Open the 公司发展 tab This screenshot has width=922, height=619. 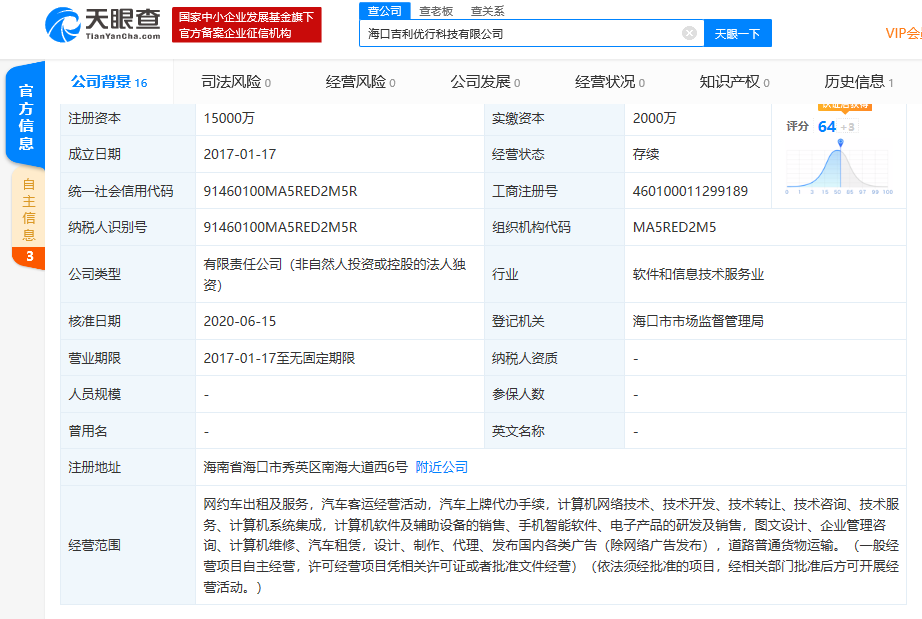pyautogui.click(x=484, y=82)
